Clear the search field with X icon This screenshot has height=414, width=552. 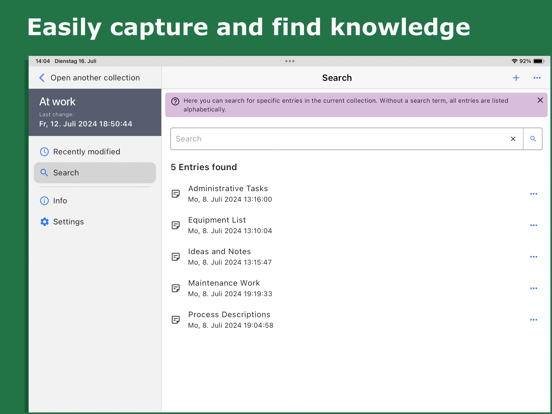pos(513,139)
